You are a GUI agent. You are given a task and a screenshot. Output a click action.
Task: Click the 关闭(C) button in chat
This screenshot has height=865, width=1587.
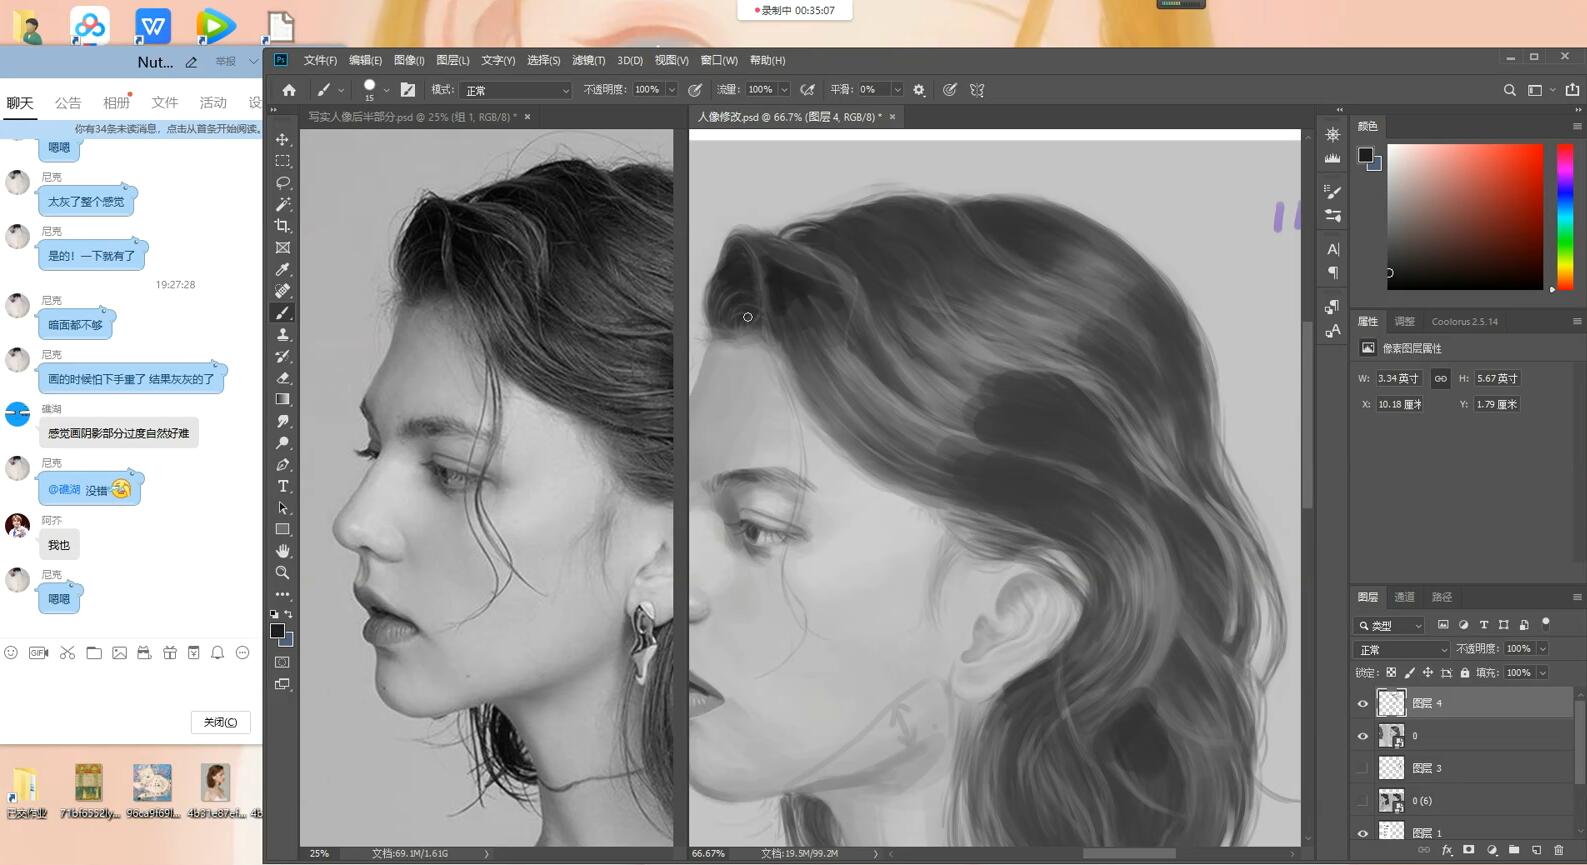(220, 722)
